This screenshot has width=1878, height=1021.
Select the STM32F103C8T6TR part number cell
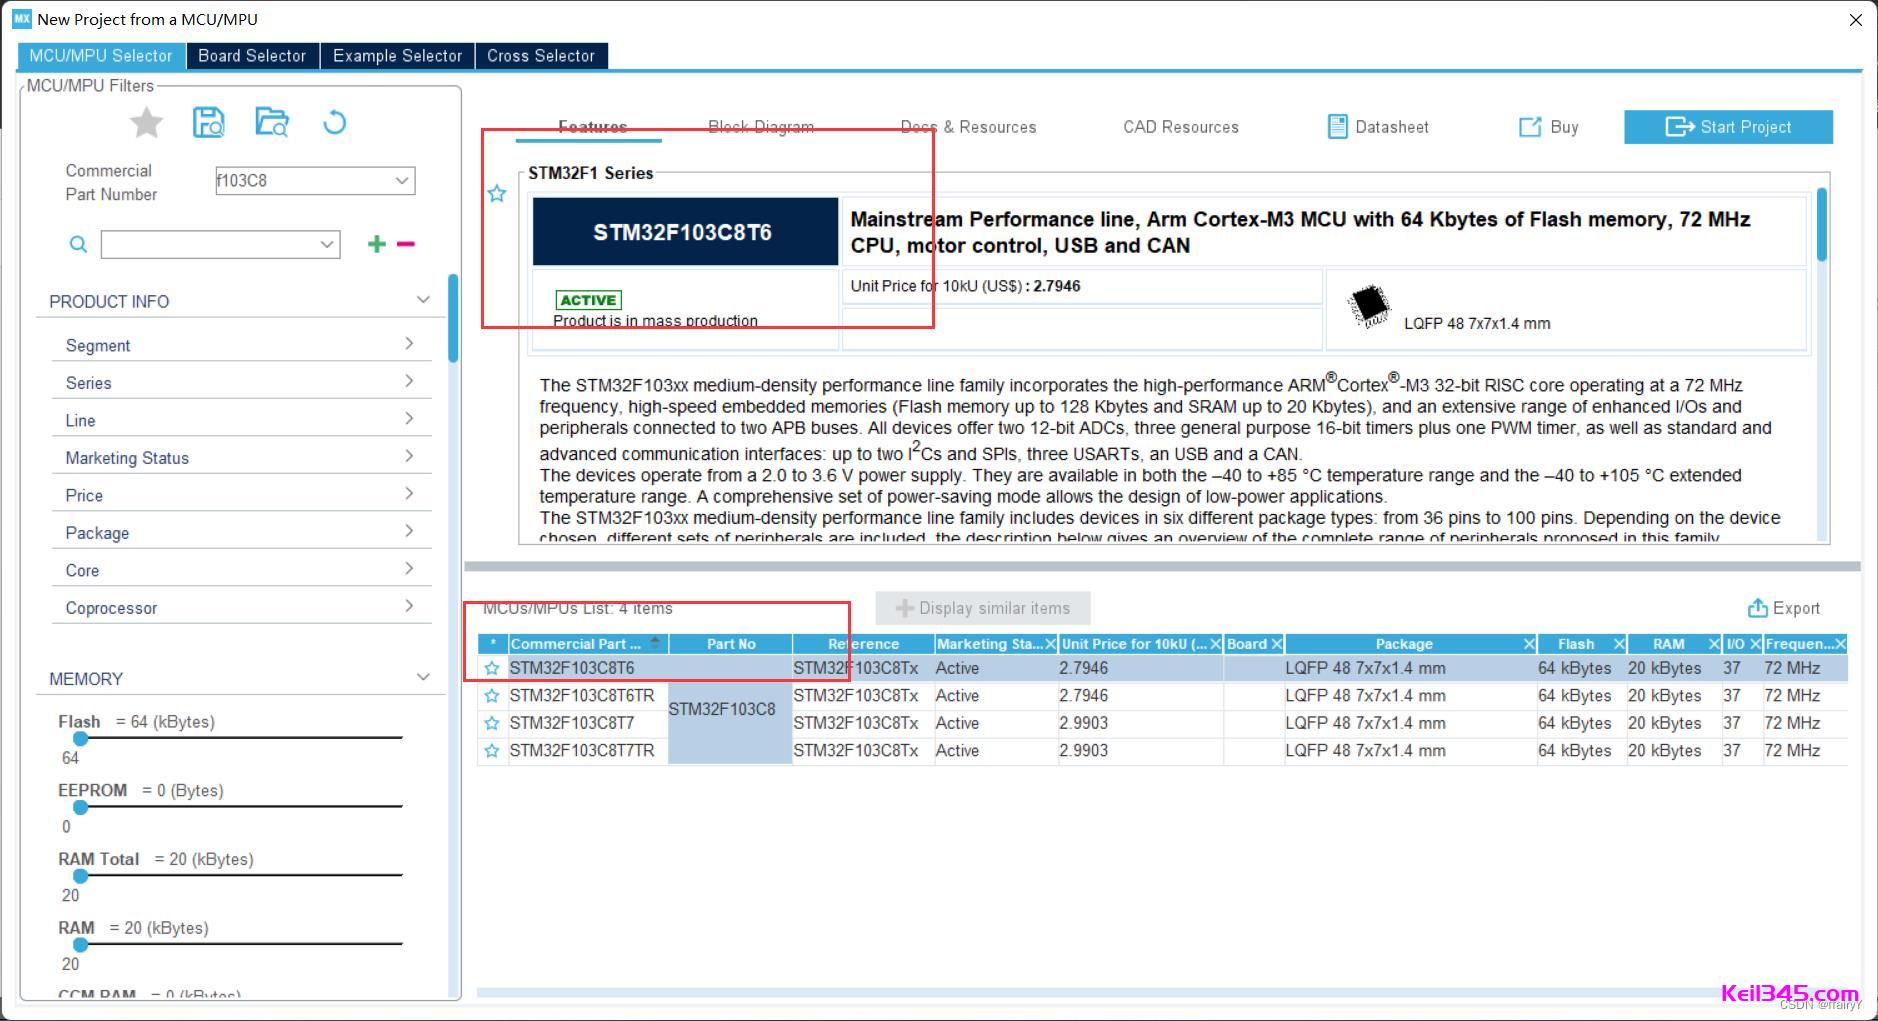coord(588,696)
